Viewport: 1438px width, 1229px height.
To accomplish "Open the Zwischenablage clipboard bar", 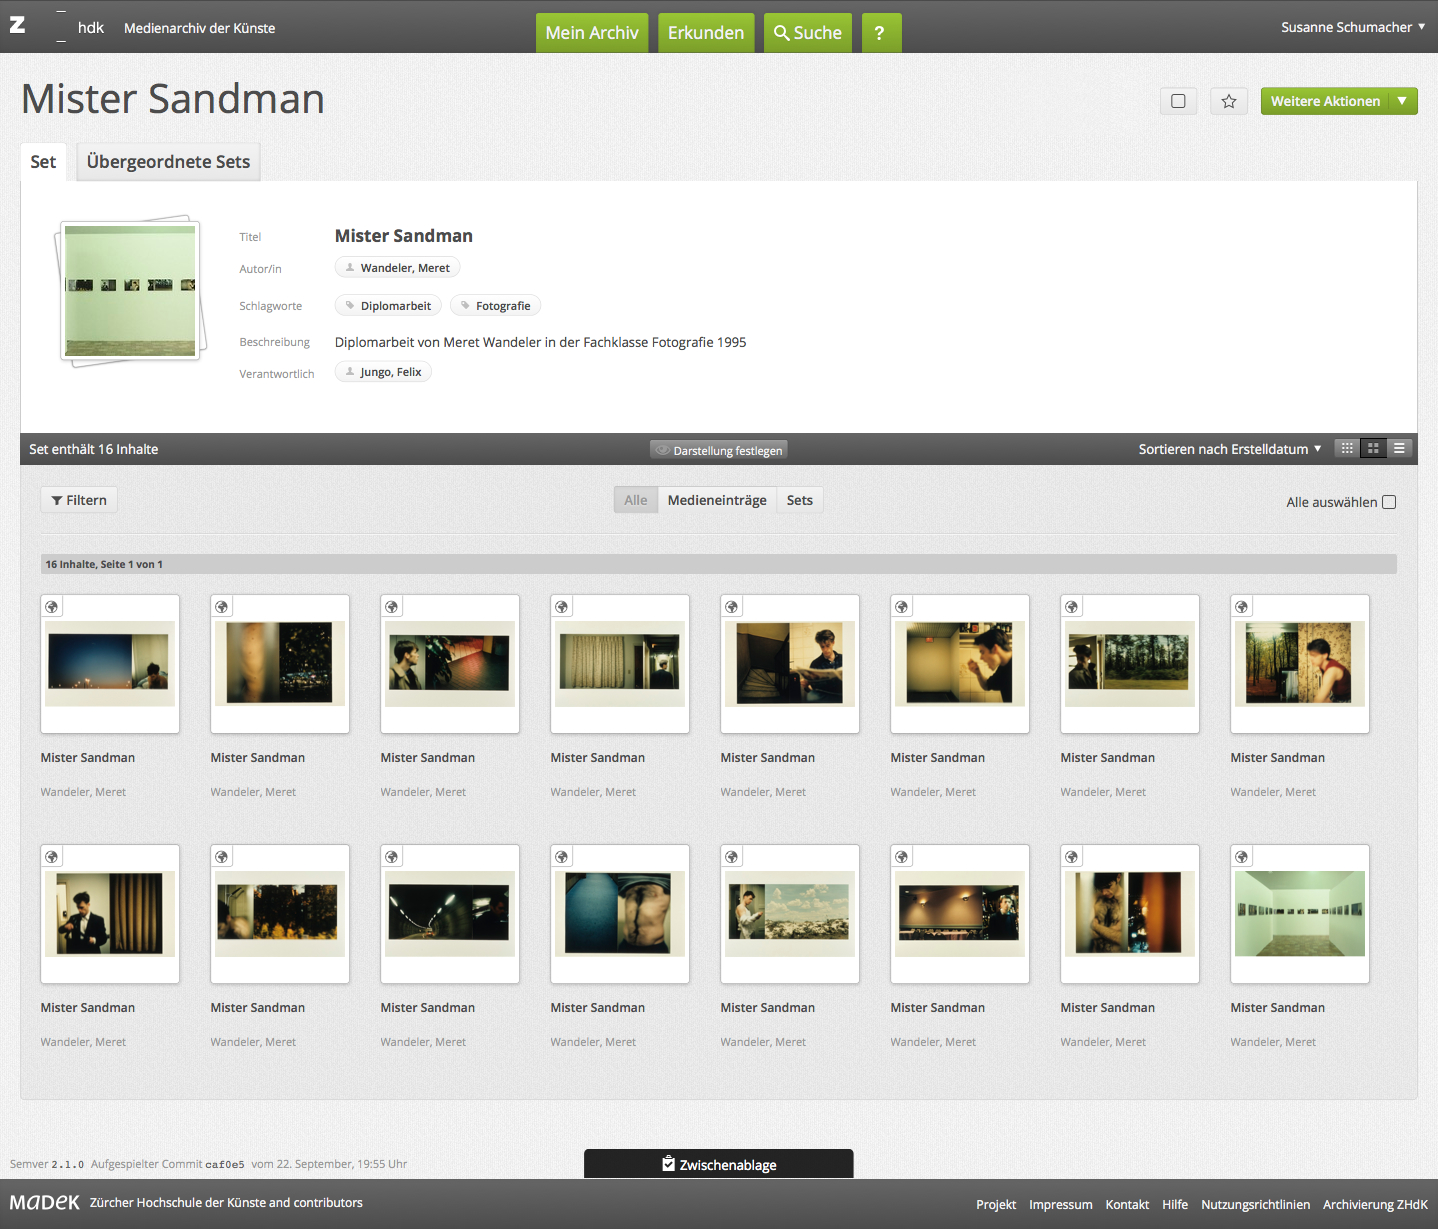I will 718,1164.
